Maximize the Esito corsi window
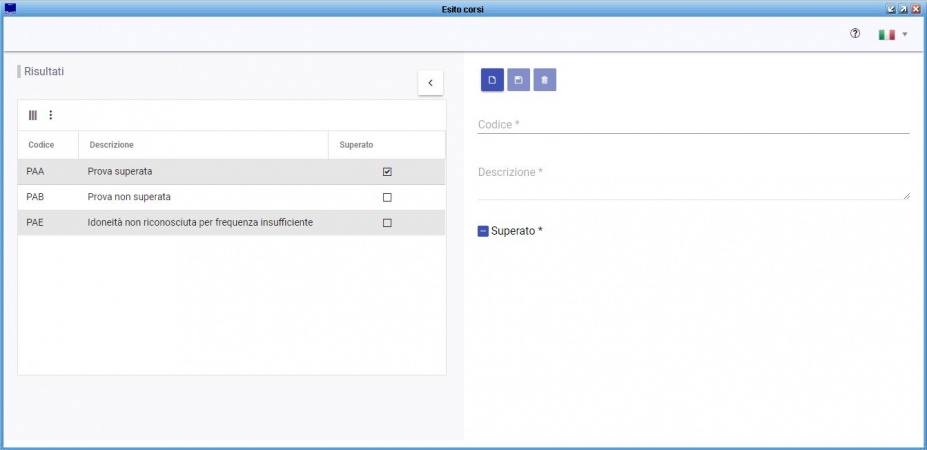Image resolution: width=927 pixels, height=450 pixels. (903, 9)
